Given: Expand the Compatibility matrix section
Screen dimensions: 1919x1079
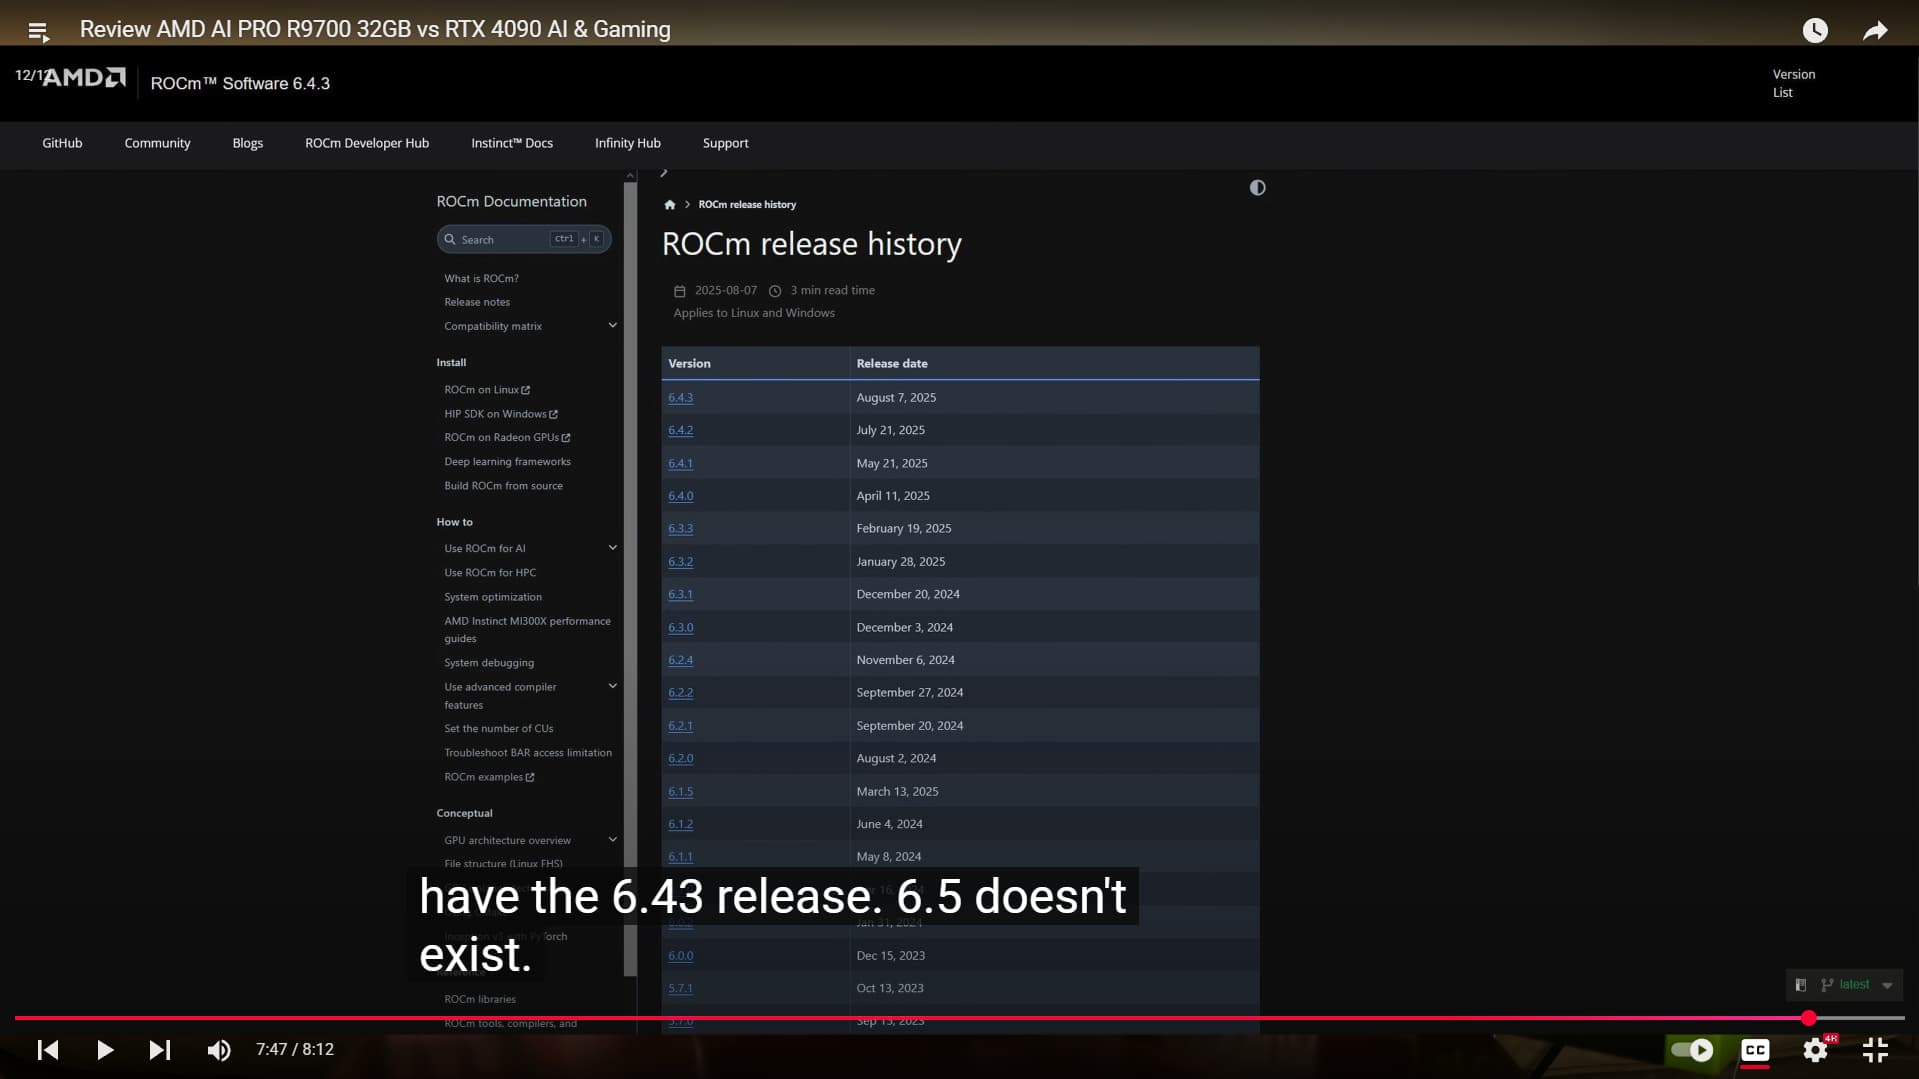Looking at the screenshot, I should (612, 326).
